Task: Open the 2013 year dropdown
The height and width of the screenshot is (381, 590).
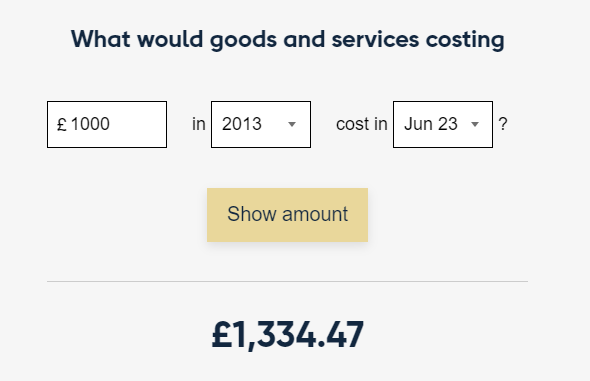Action: [x=261, y=124]
